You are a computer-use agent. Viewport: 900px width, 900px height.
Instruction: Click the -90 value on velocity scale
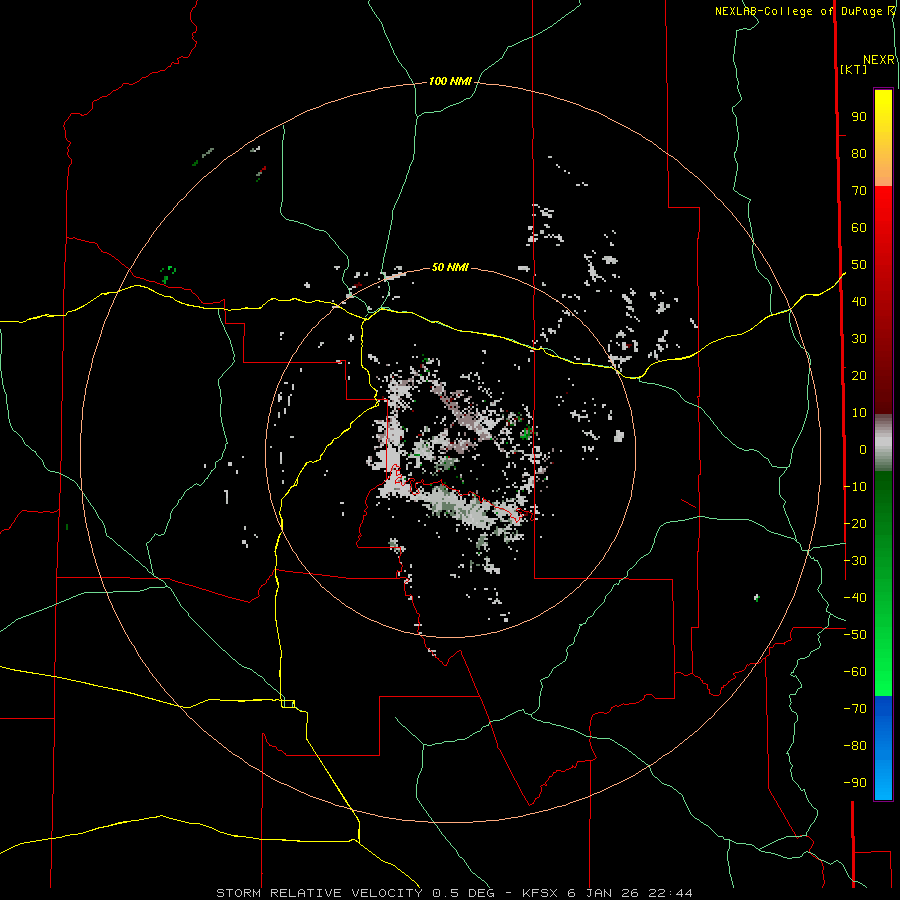click(855, 783)
